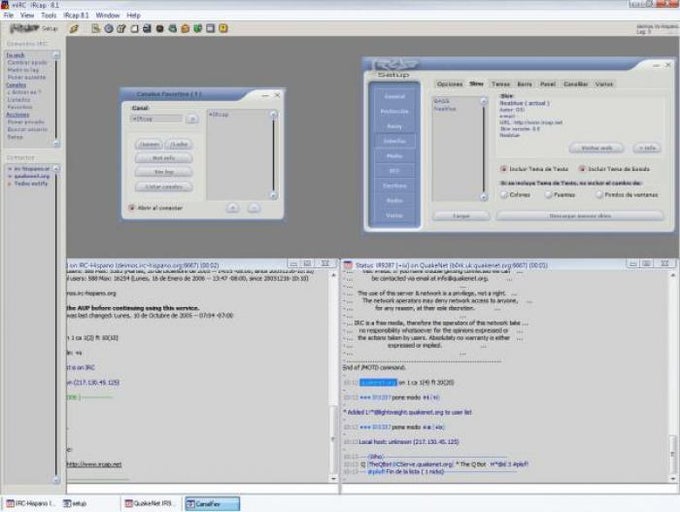The height and width of the screenshot is (512, 680).
Task: Open the Window menu
Action: pos(108,15)
